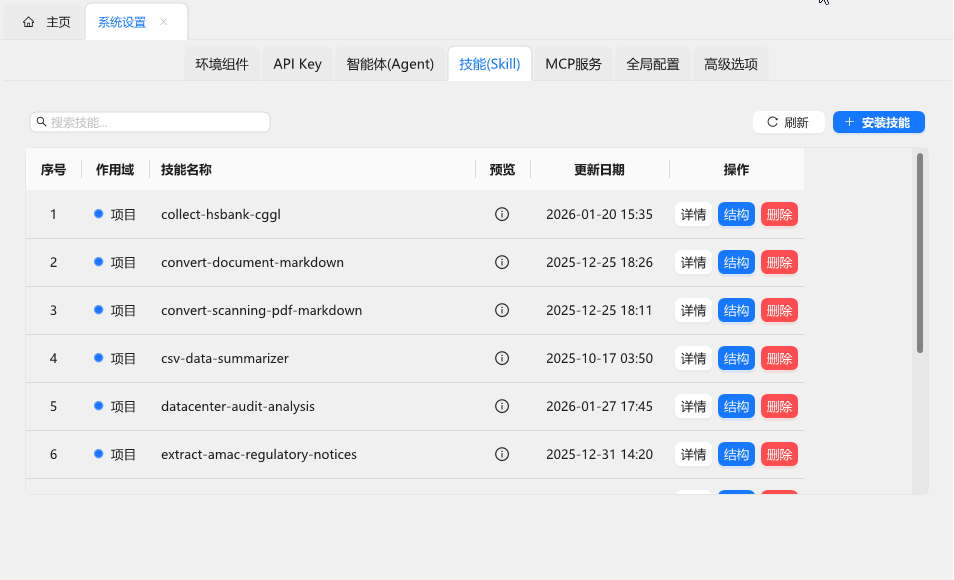Viewport: 954px width, 580px height.
Task: Open the API Key tab
Action: tap(297, 64)
